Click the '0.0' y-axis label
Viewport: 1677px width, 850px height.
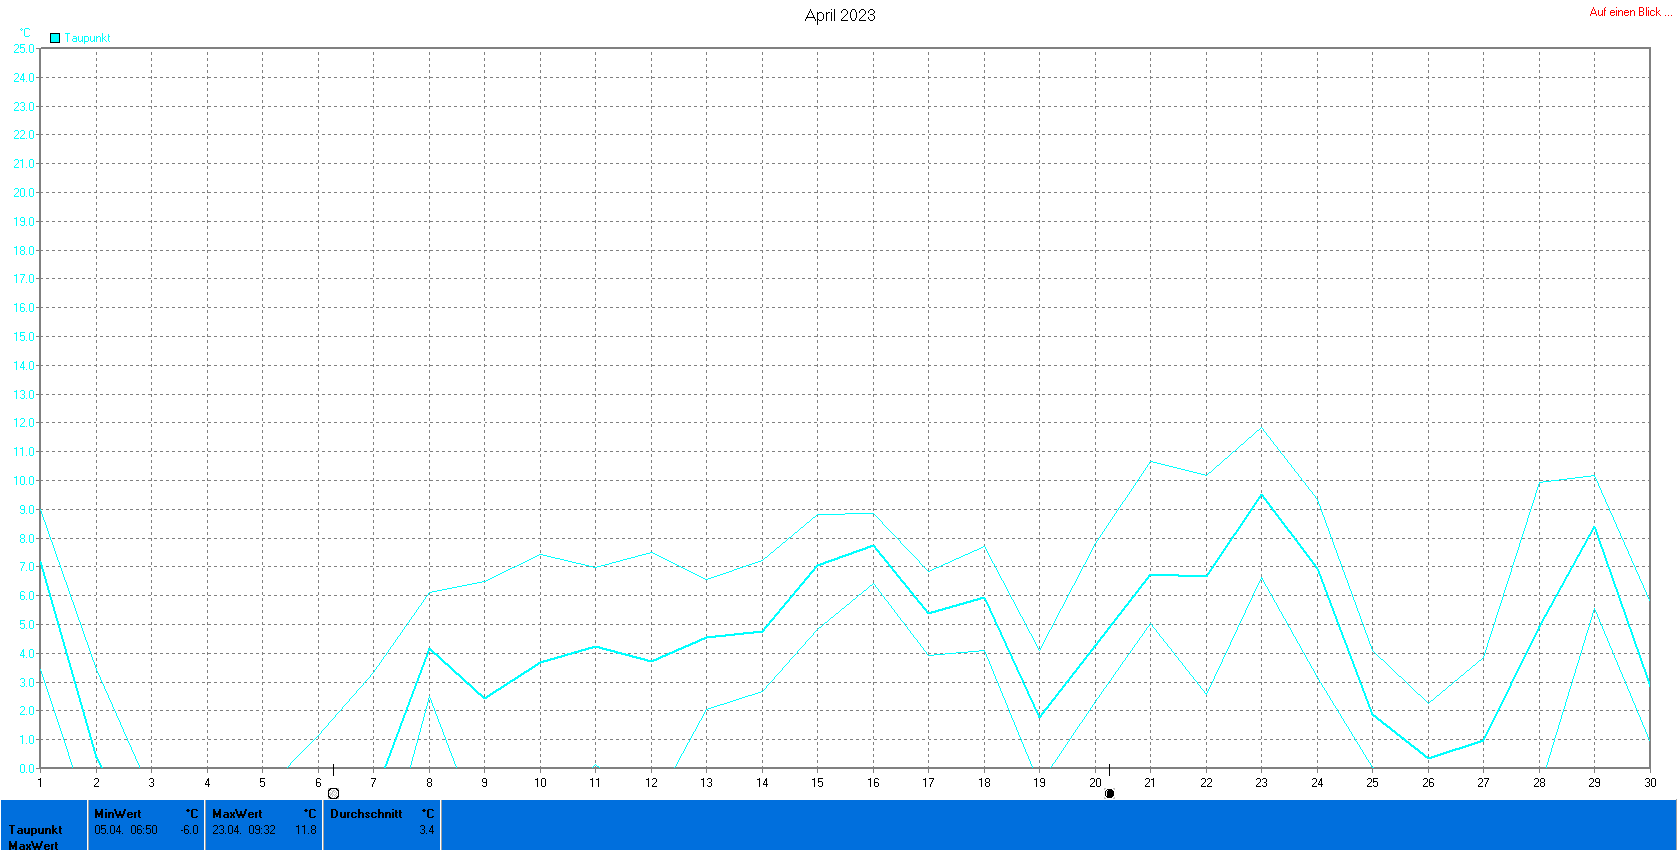26,769
